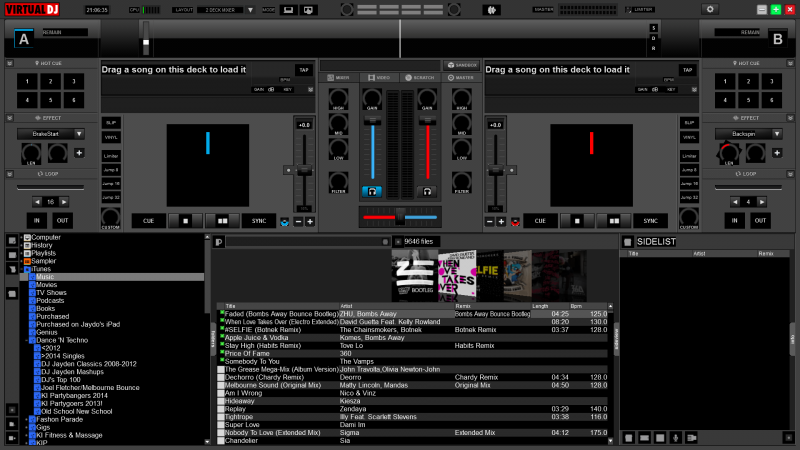Collapse deck A HOT CUE panel chevron
Image resolution: width=800 pixels, height=450 pixels.
click(10, 63)
